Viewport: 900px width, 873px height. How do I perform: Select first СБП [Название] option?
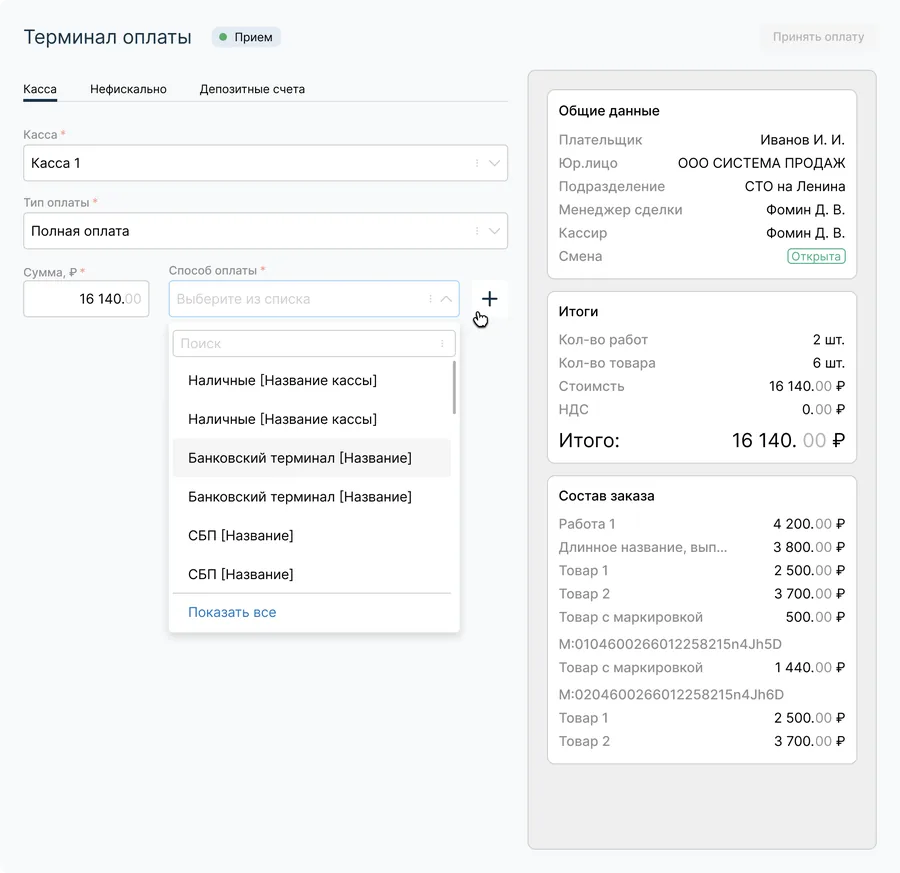(x=312, y=535)
